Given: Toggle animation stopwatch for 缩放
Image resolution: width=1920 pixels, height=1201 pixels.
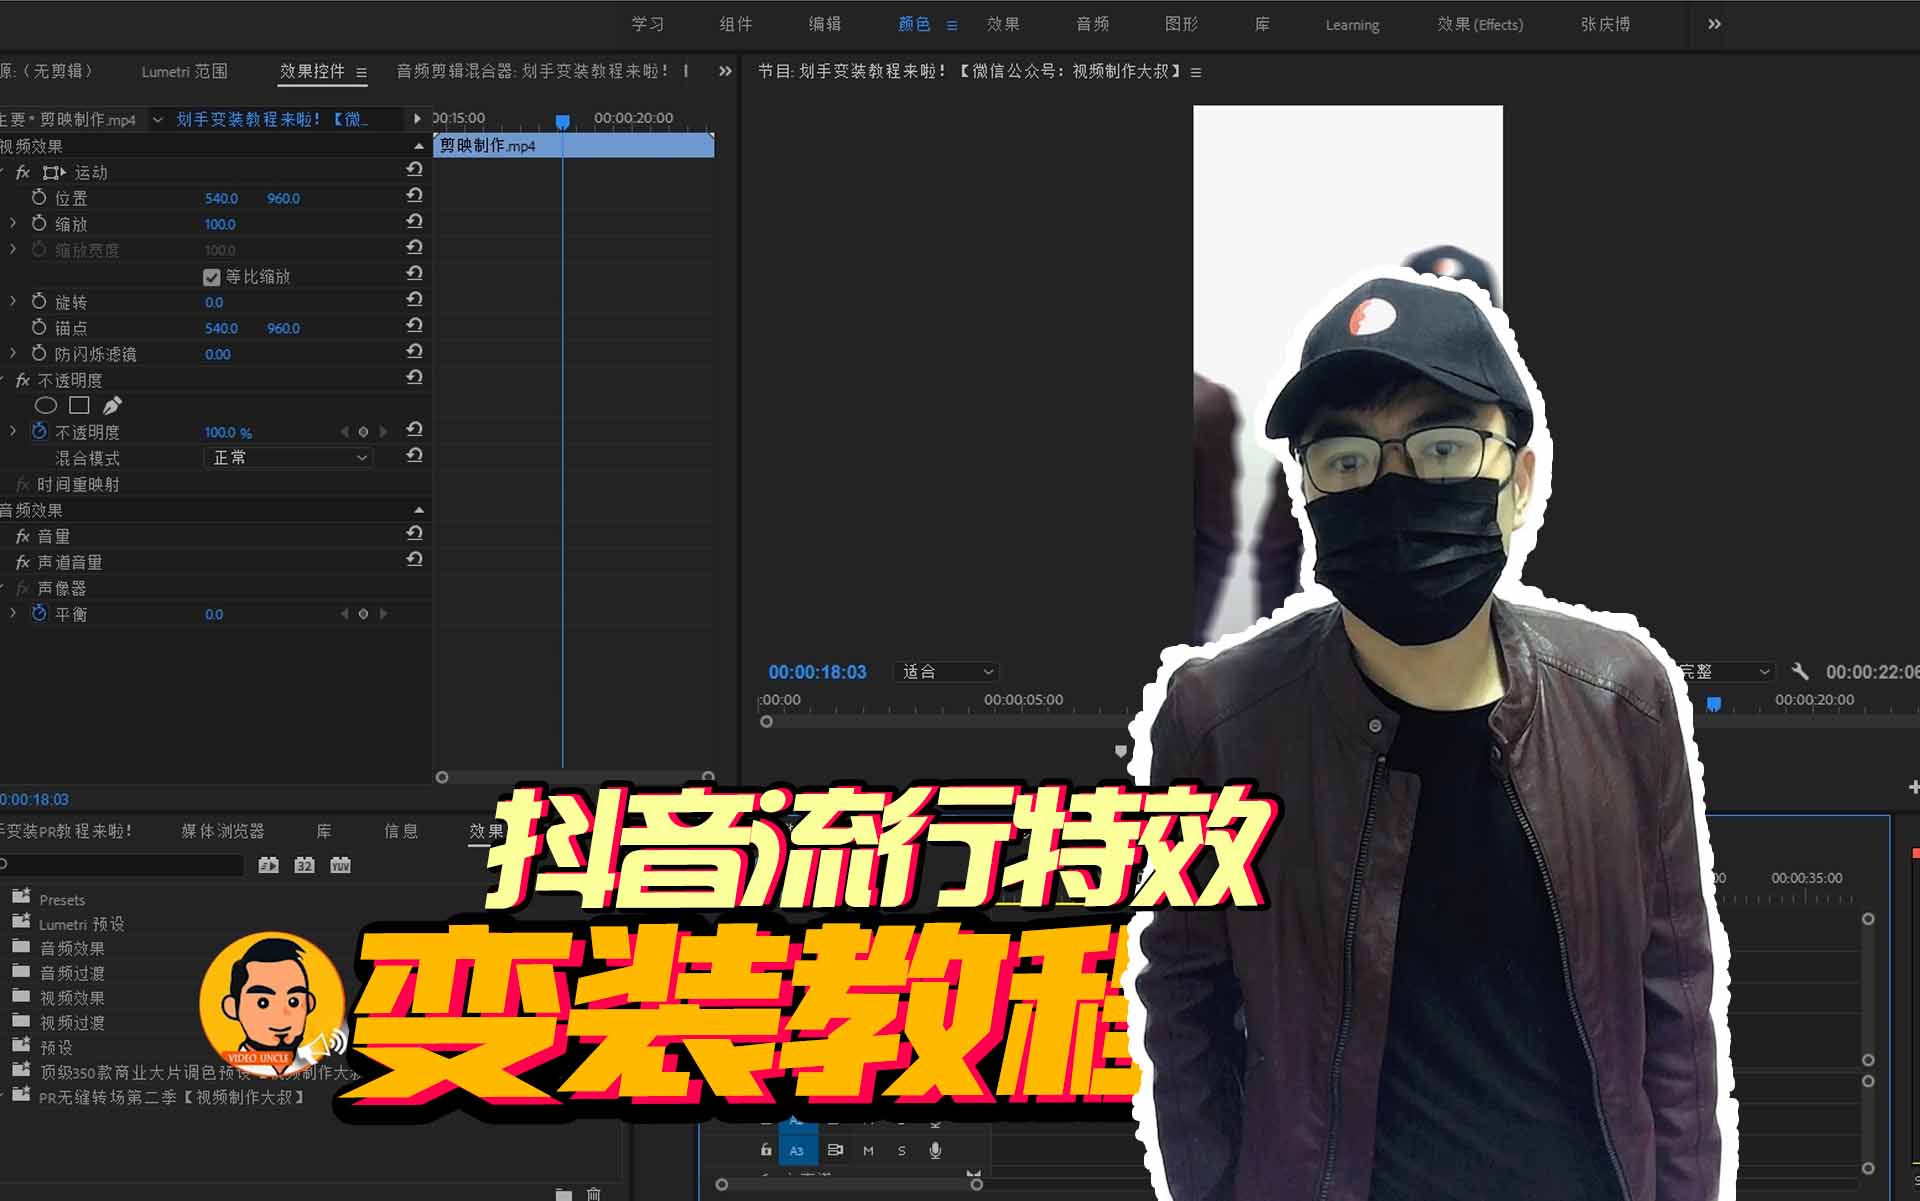Looking at the screenshot, I should click(39, 223).
